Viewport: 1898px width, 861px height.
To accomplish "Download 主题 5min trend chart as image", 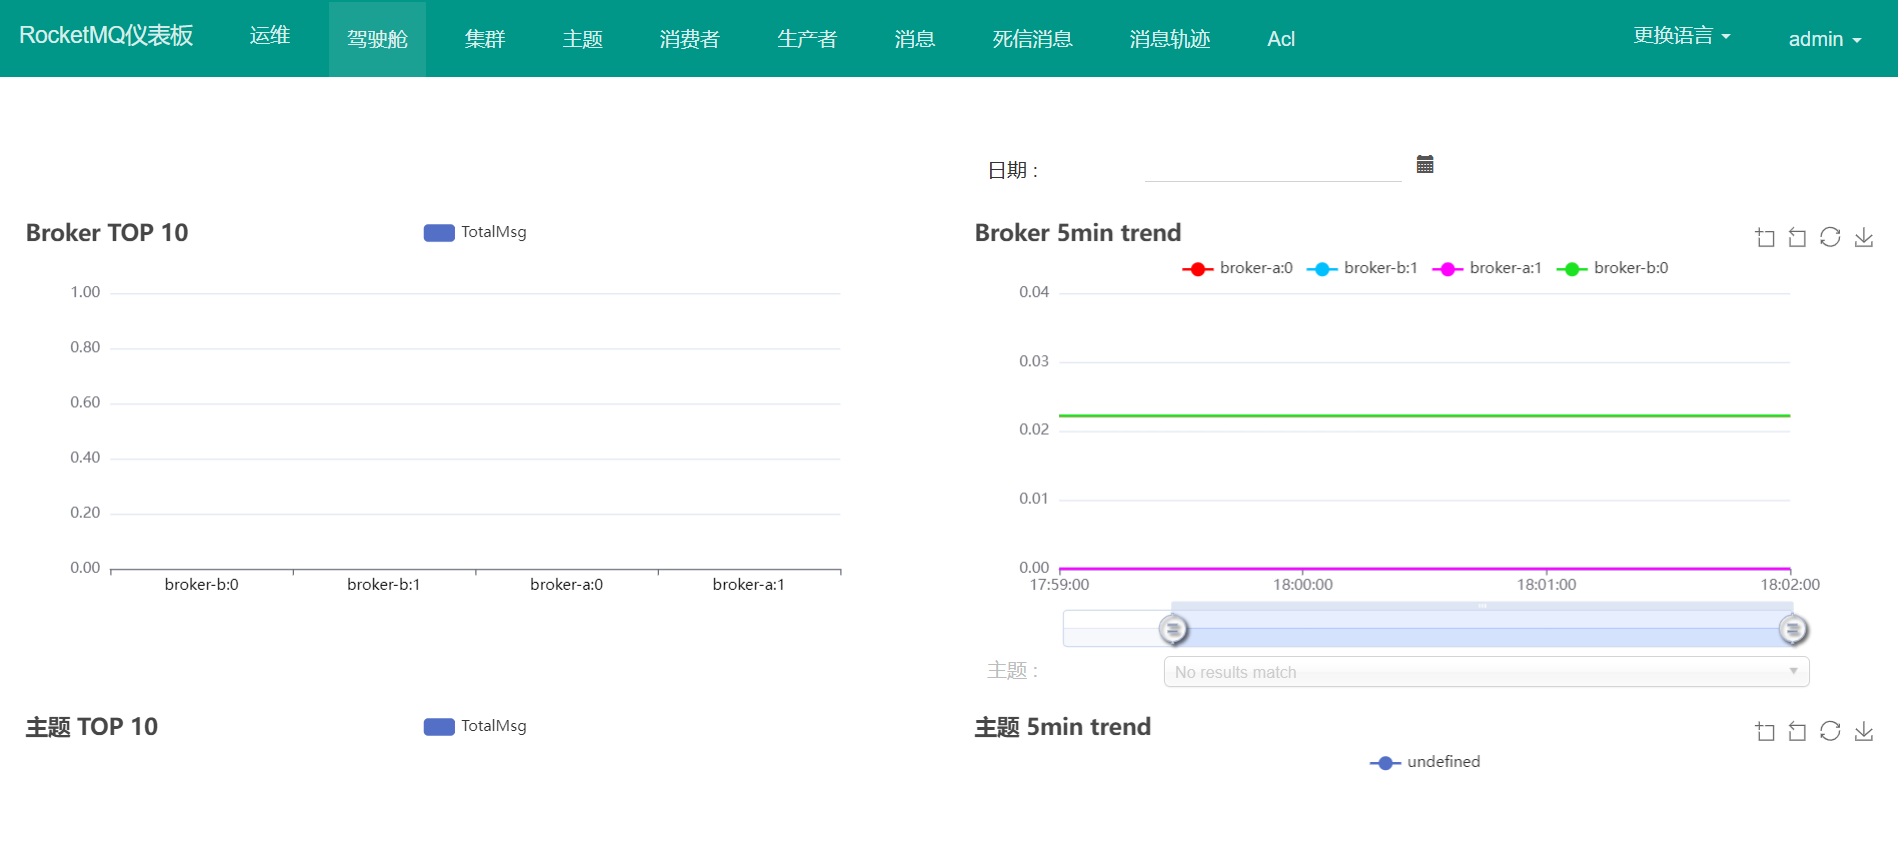I will coord(1864,731).
